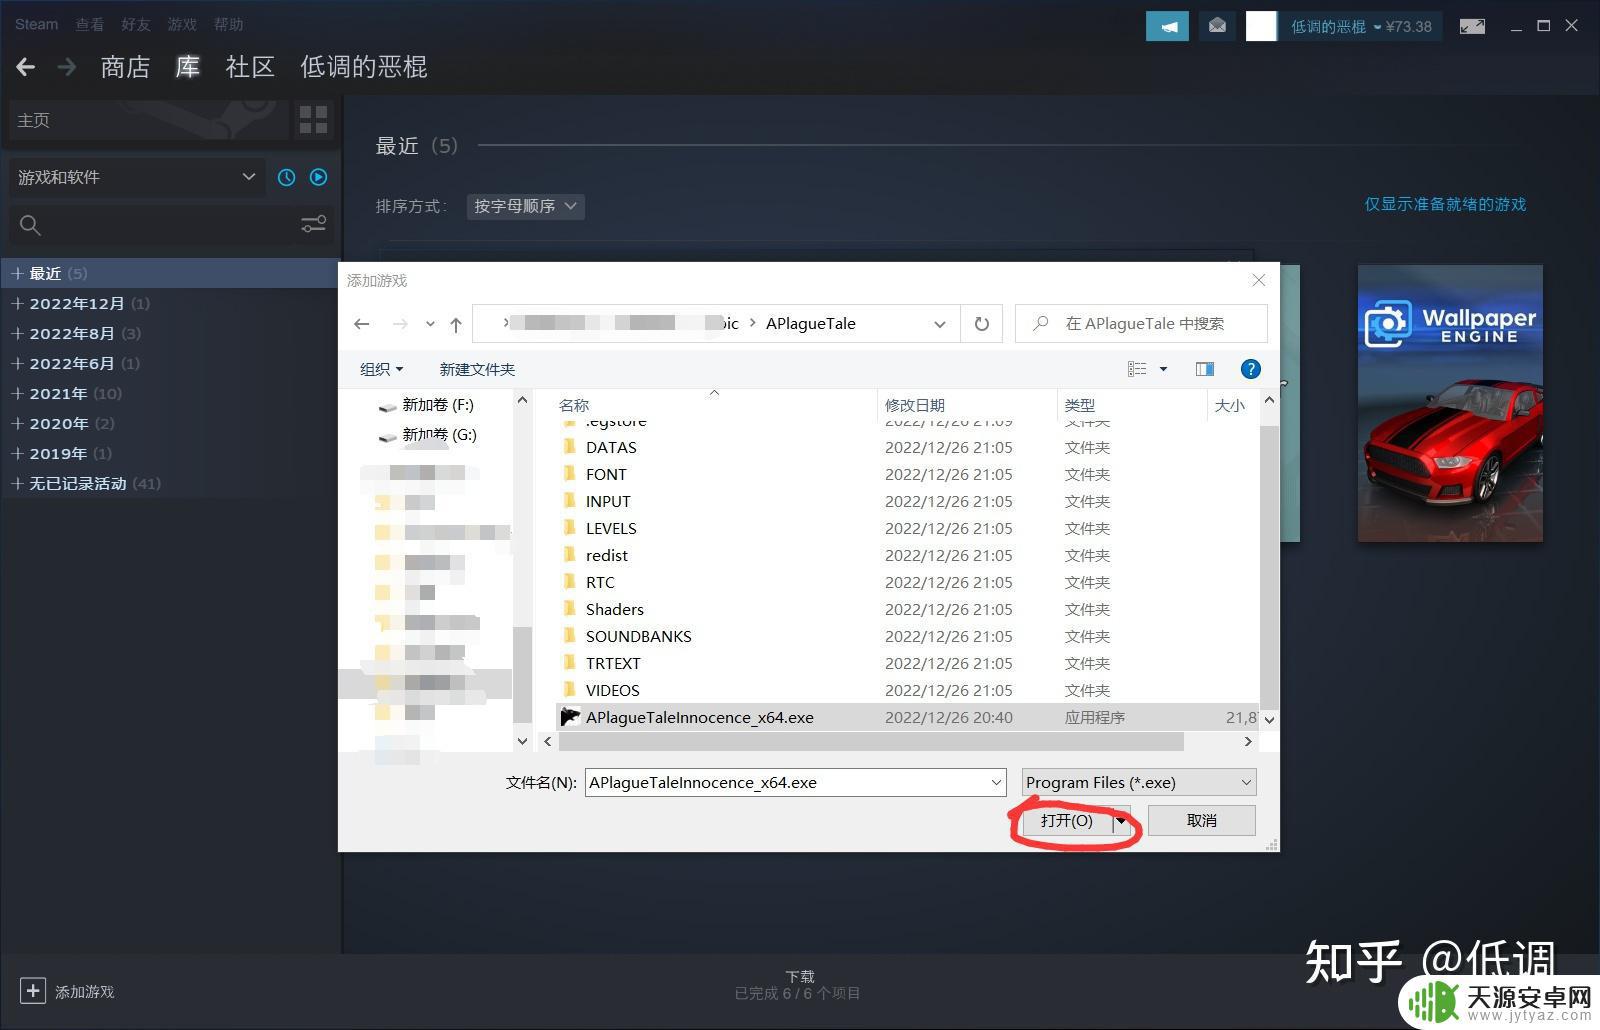Click 新建文件夹 in the dialog
This screenshot has height=1030, width=1600.
click(477, 369)
